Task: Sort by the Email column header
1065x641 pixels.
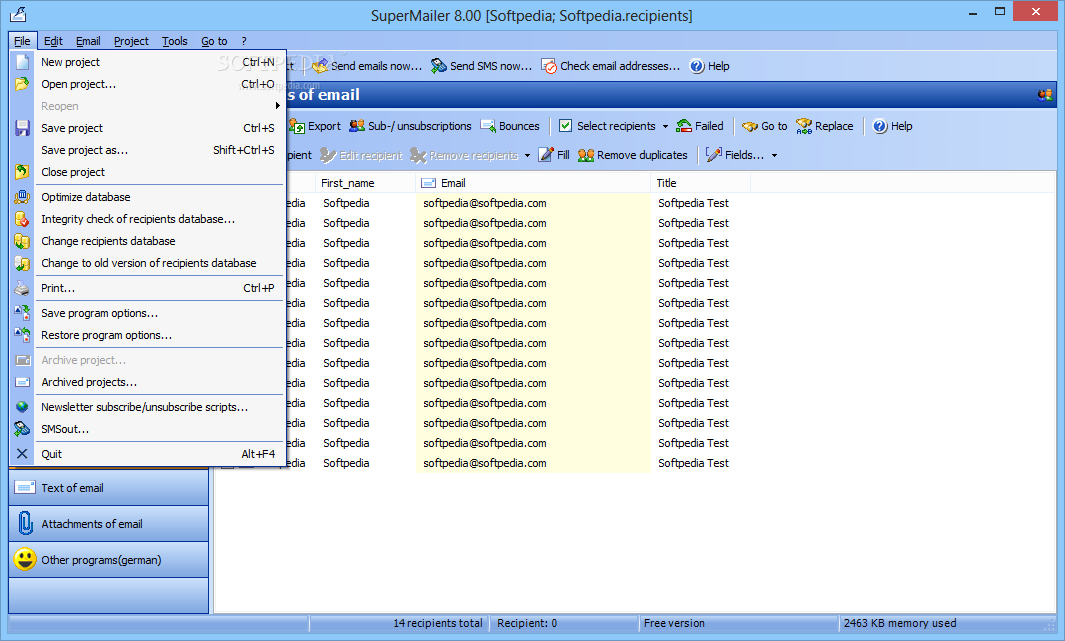Action: (x=533, y=183)
